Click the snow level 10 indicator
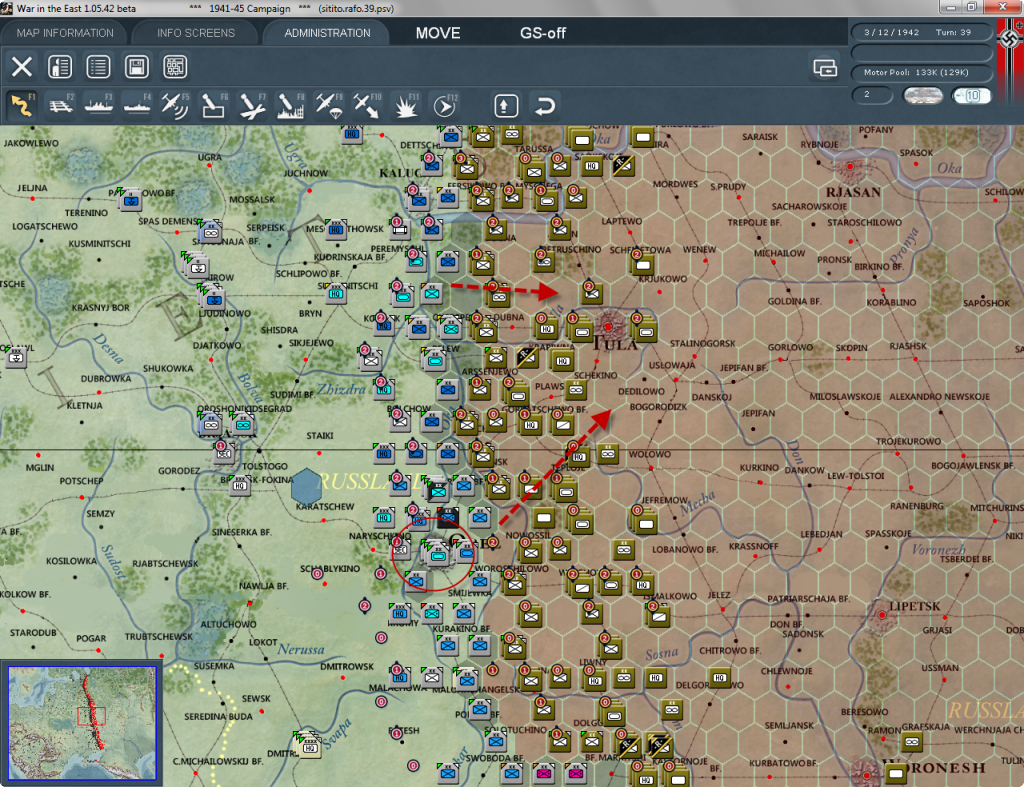 [972, 95]
